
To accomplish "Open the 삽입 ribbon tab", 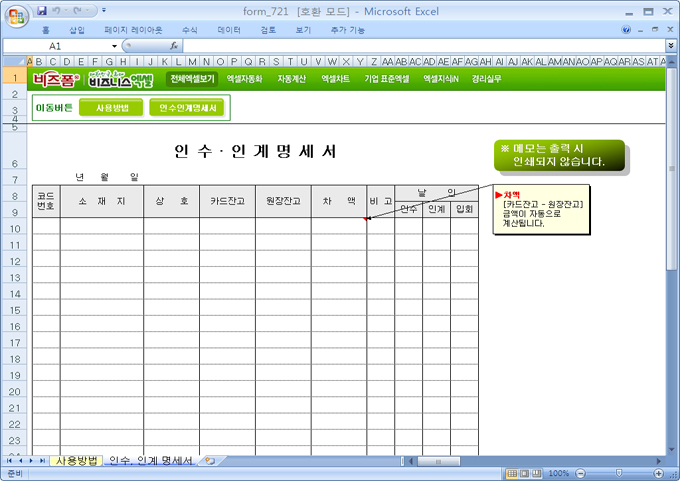I will click(77, 30).
